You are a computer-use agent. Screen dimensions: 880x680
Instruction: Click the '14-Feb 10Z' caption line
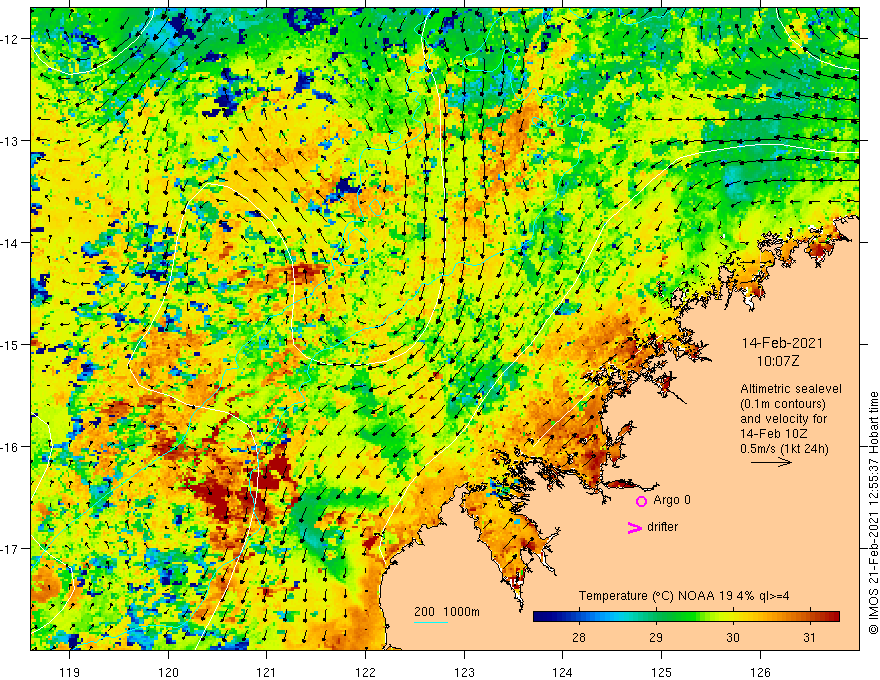(774, 434)
